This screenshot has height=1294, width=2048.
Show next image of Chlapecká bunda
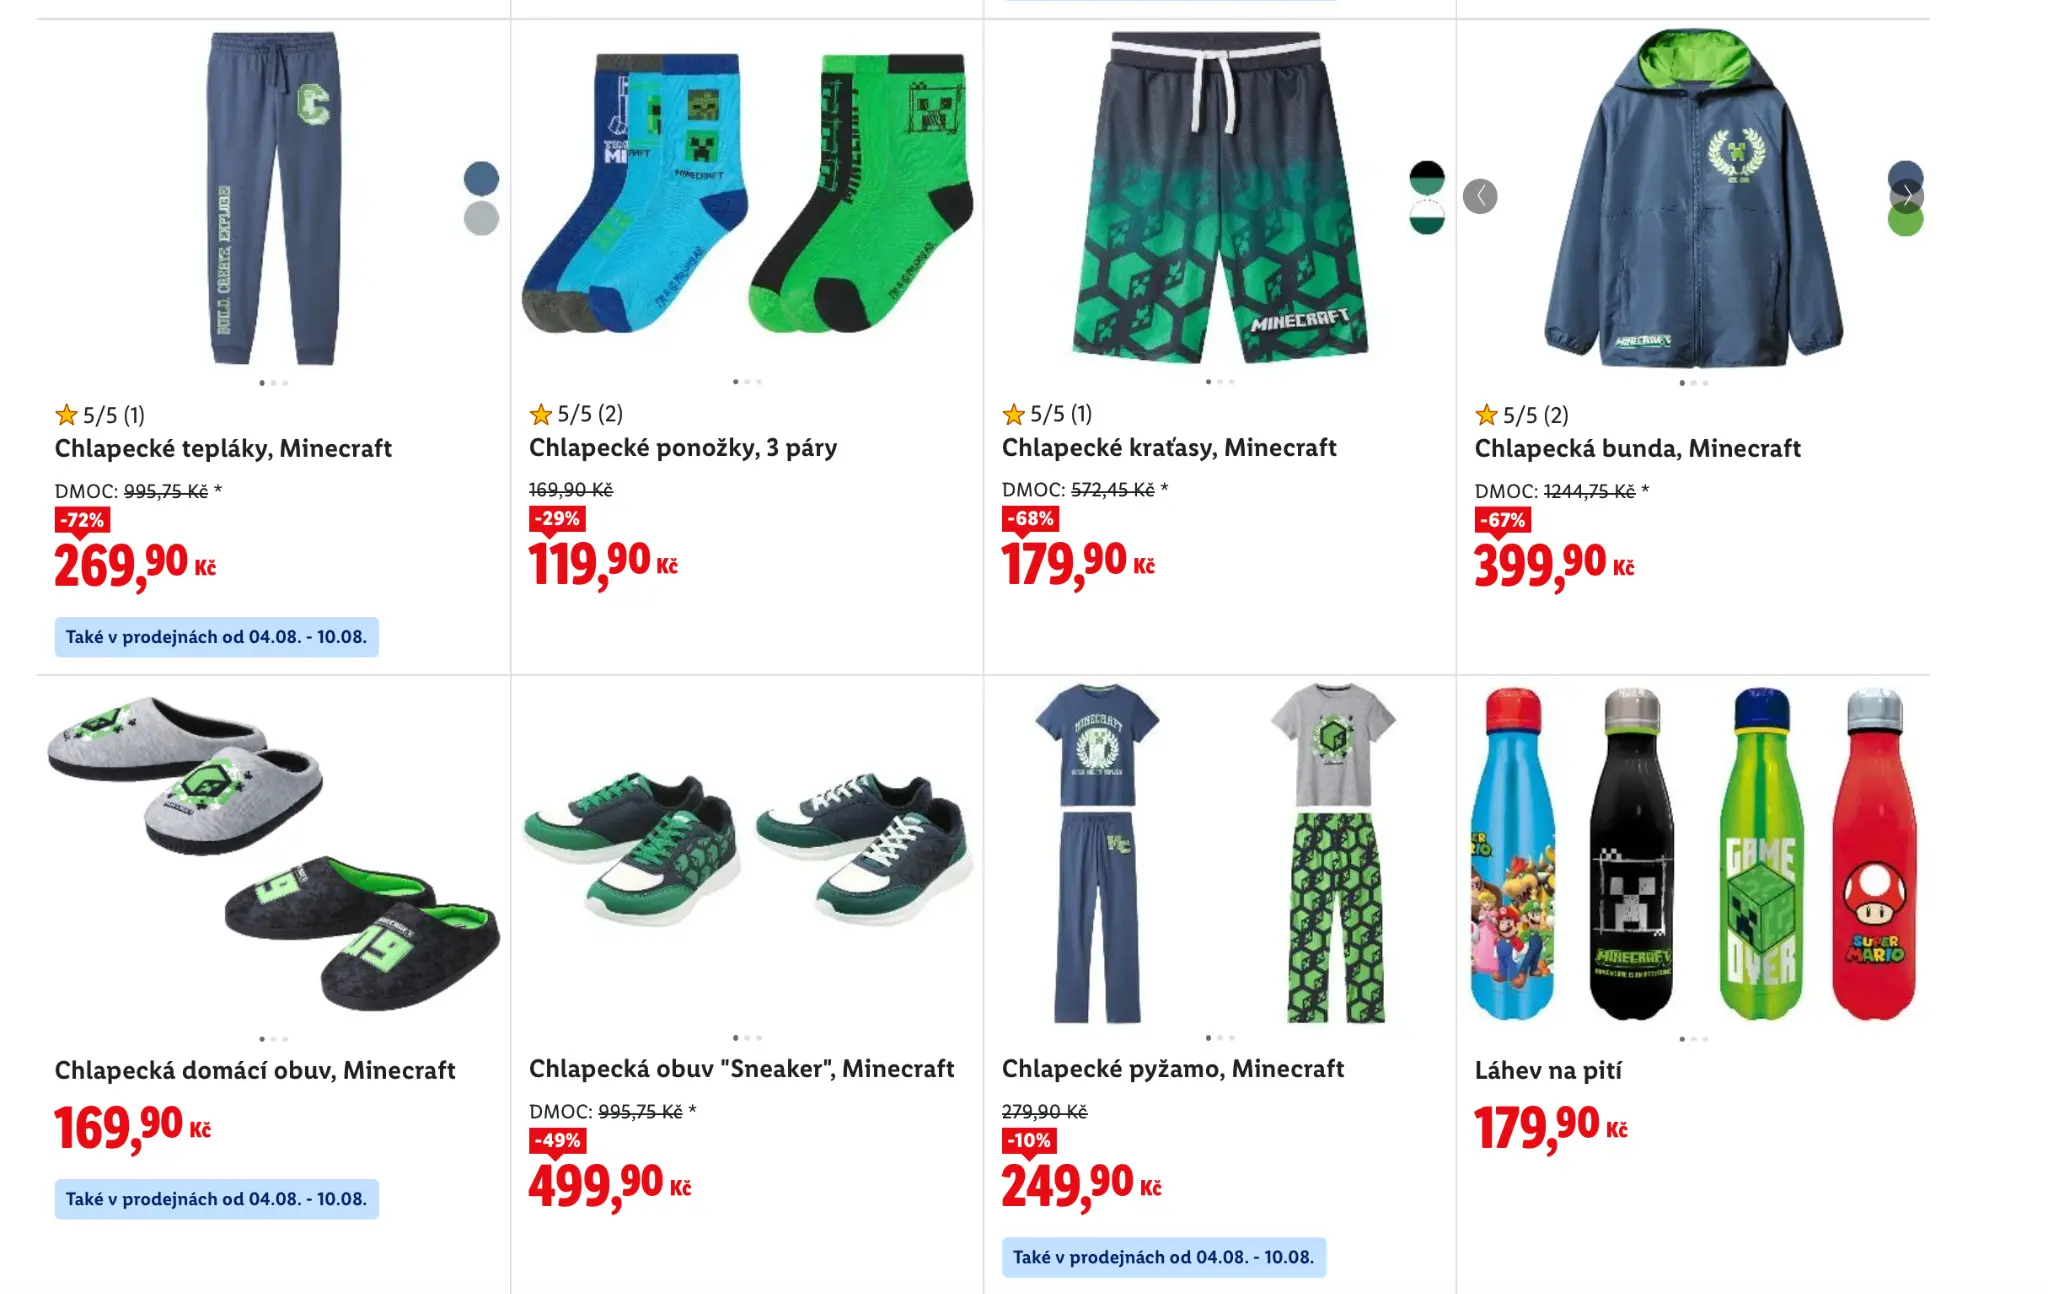1907,195
